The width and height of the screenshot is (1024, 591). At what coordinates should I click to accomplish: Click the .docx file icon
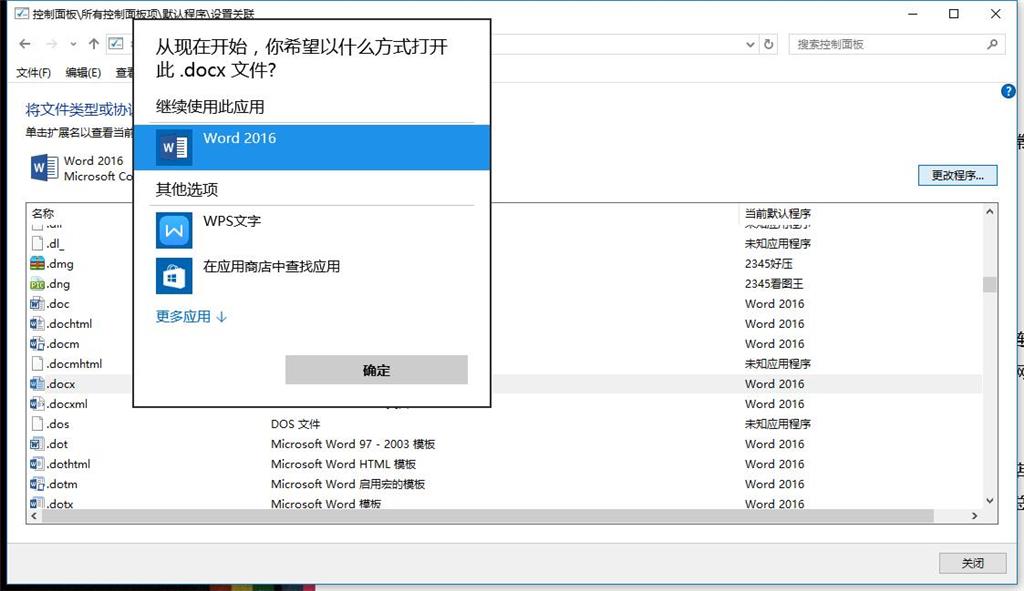click(37, 384)
